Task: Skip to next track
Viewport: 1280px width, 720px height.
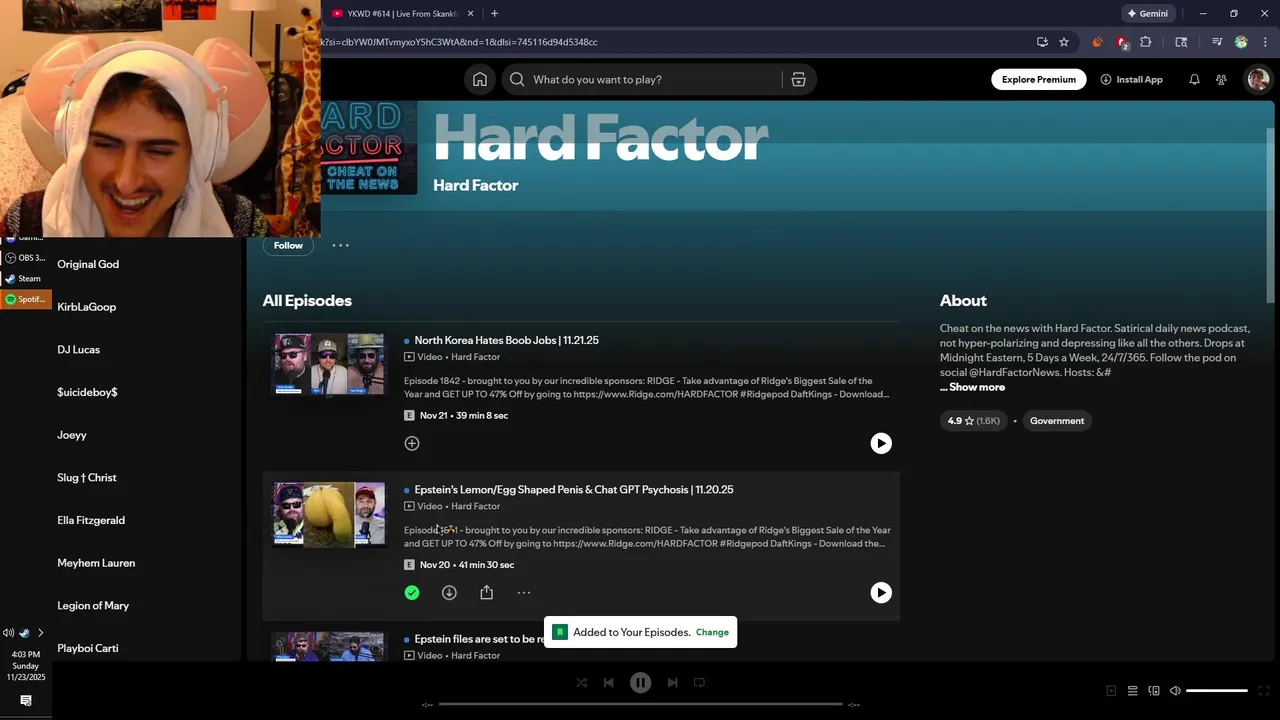Action: pos(673,683)
